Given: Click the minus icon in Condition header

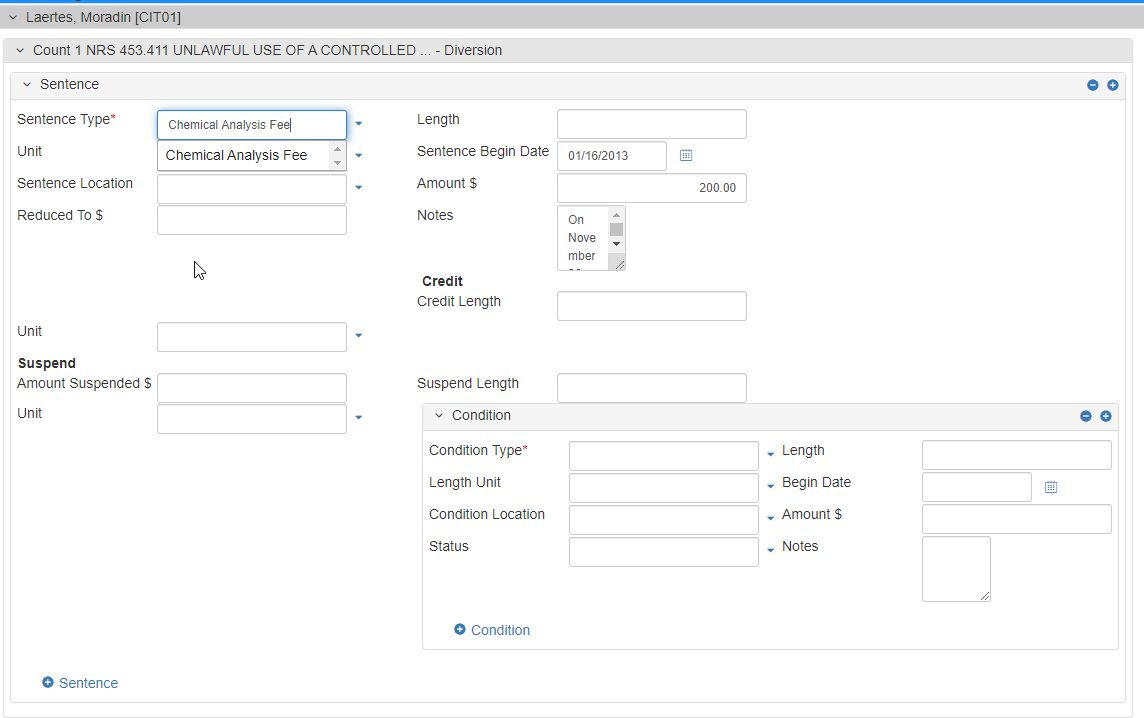Looking at the screenshot, I should [1086, 416].
